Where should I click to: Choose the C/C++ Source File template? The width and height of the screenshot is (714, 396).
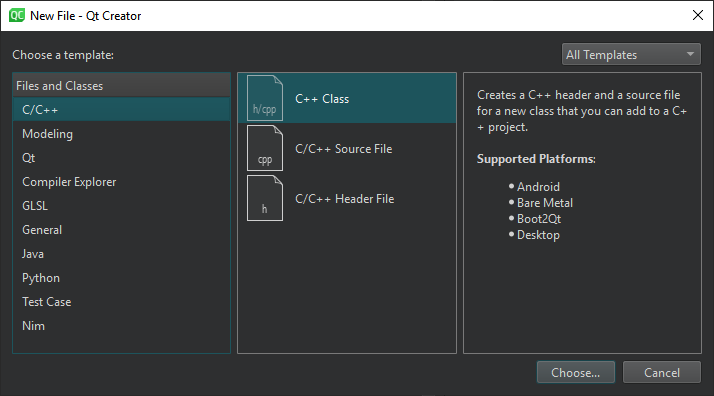pyautogui.click(x=347, y=148)
